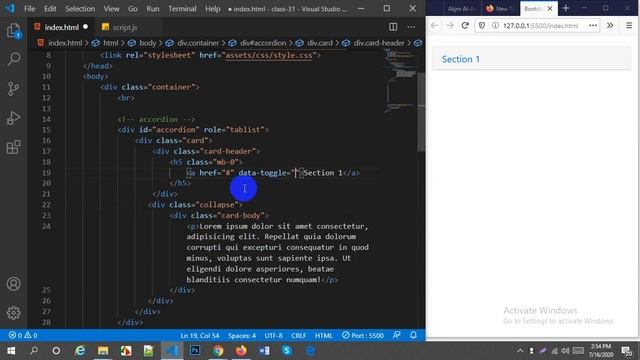This screenshot has height=360, width=640.
Task: Click Firefox back arrow button
Action: coord(434,25)
